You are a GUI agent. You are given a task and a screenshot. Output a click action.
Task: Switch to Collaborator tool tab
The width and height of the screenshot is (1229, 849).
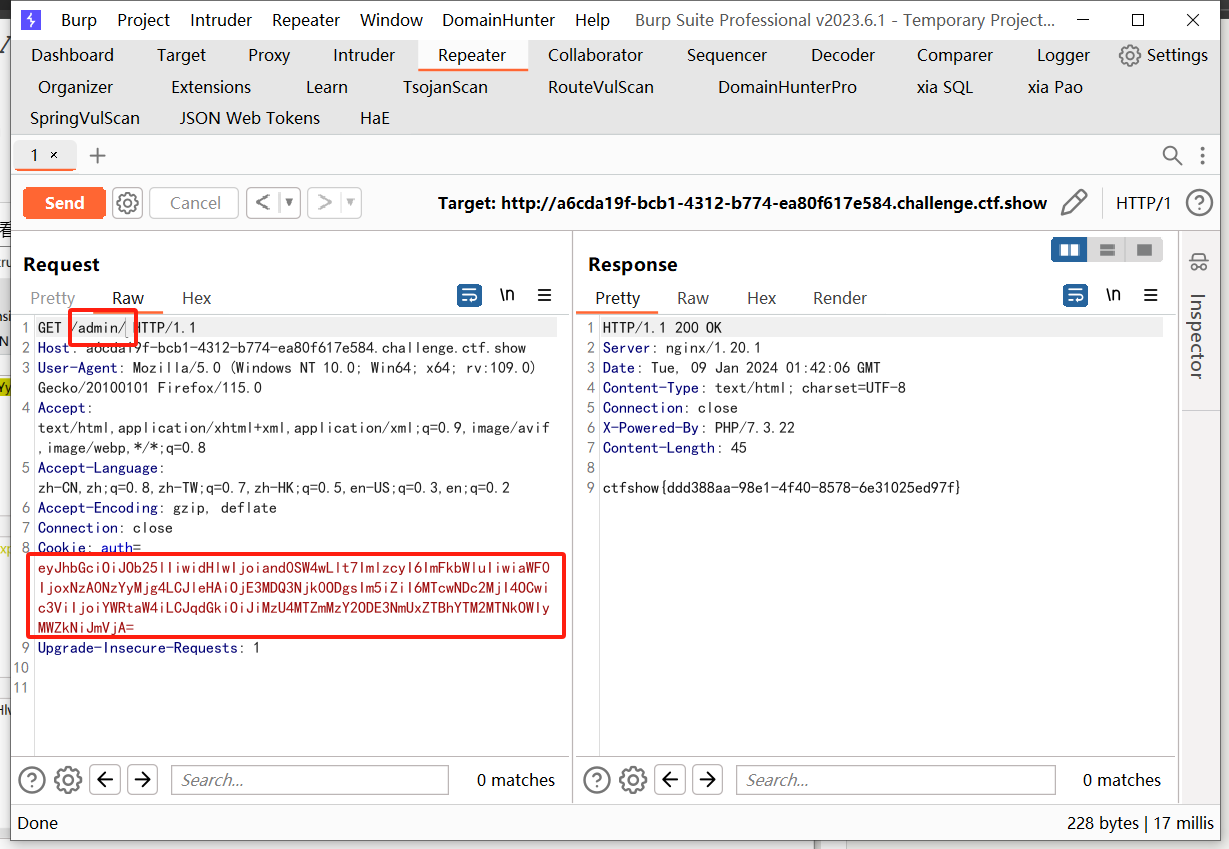point(595,55)
